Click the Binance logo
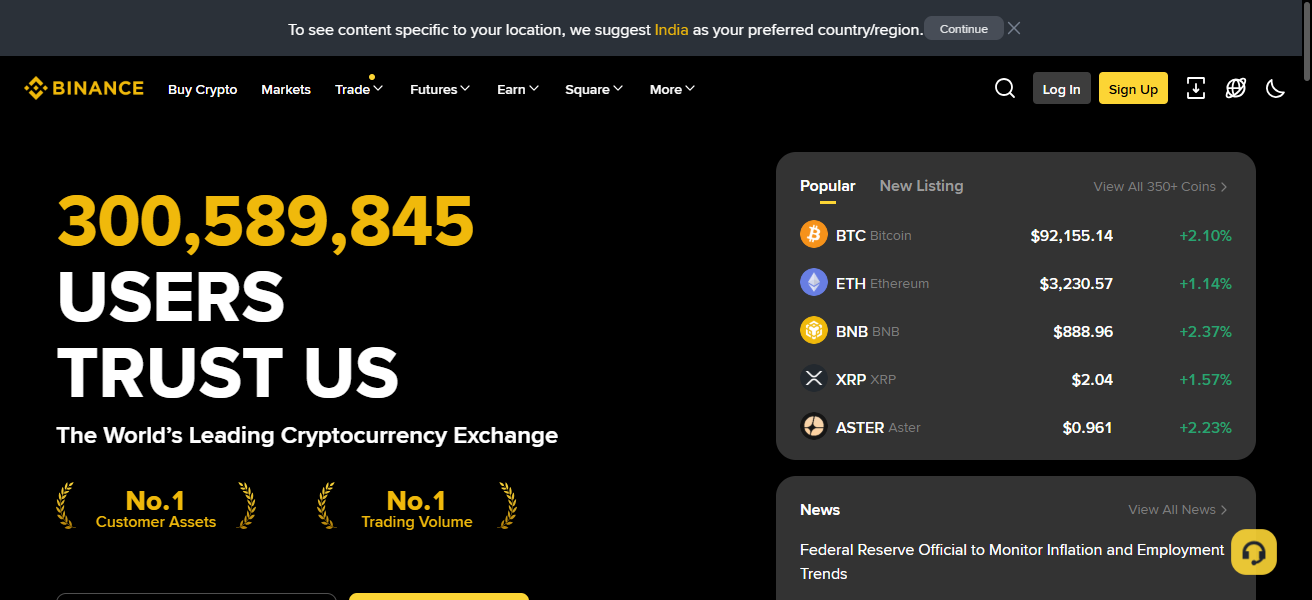This screenshot has width=1312, height=600. [83, 88]
